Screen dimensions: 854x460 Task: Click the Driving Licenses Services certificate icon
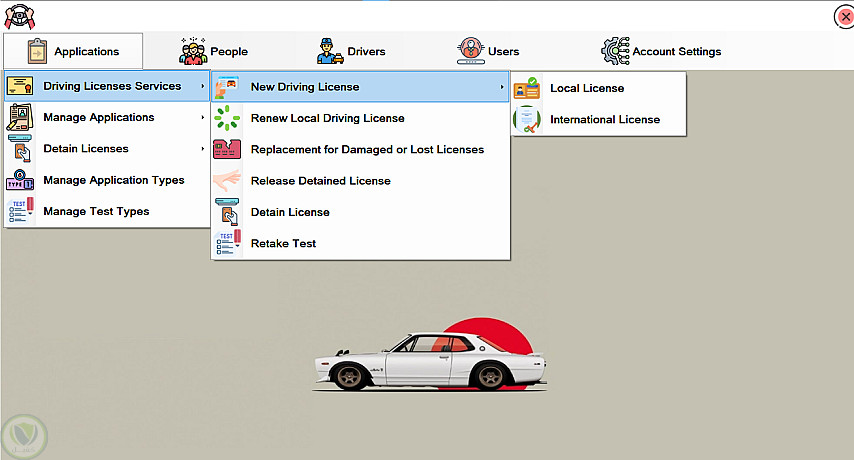20,85
